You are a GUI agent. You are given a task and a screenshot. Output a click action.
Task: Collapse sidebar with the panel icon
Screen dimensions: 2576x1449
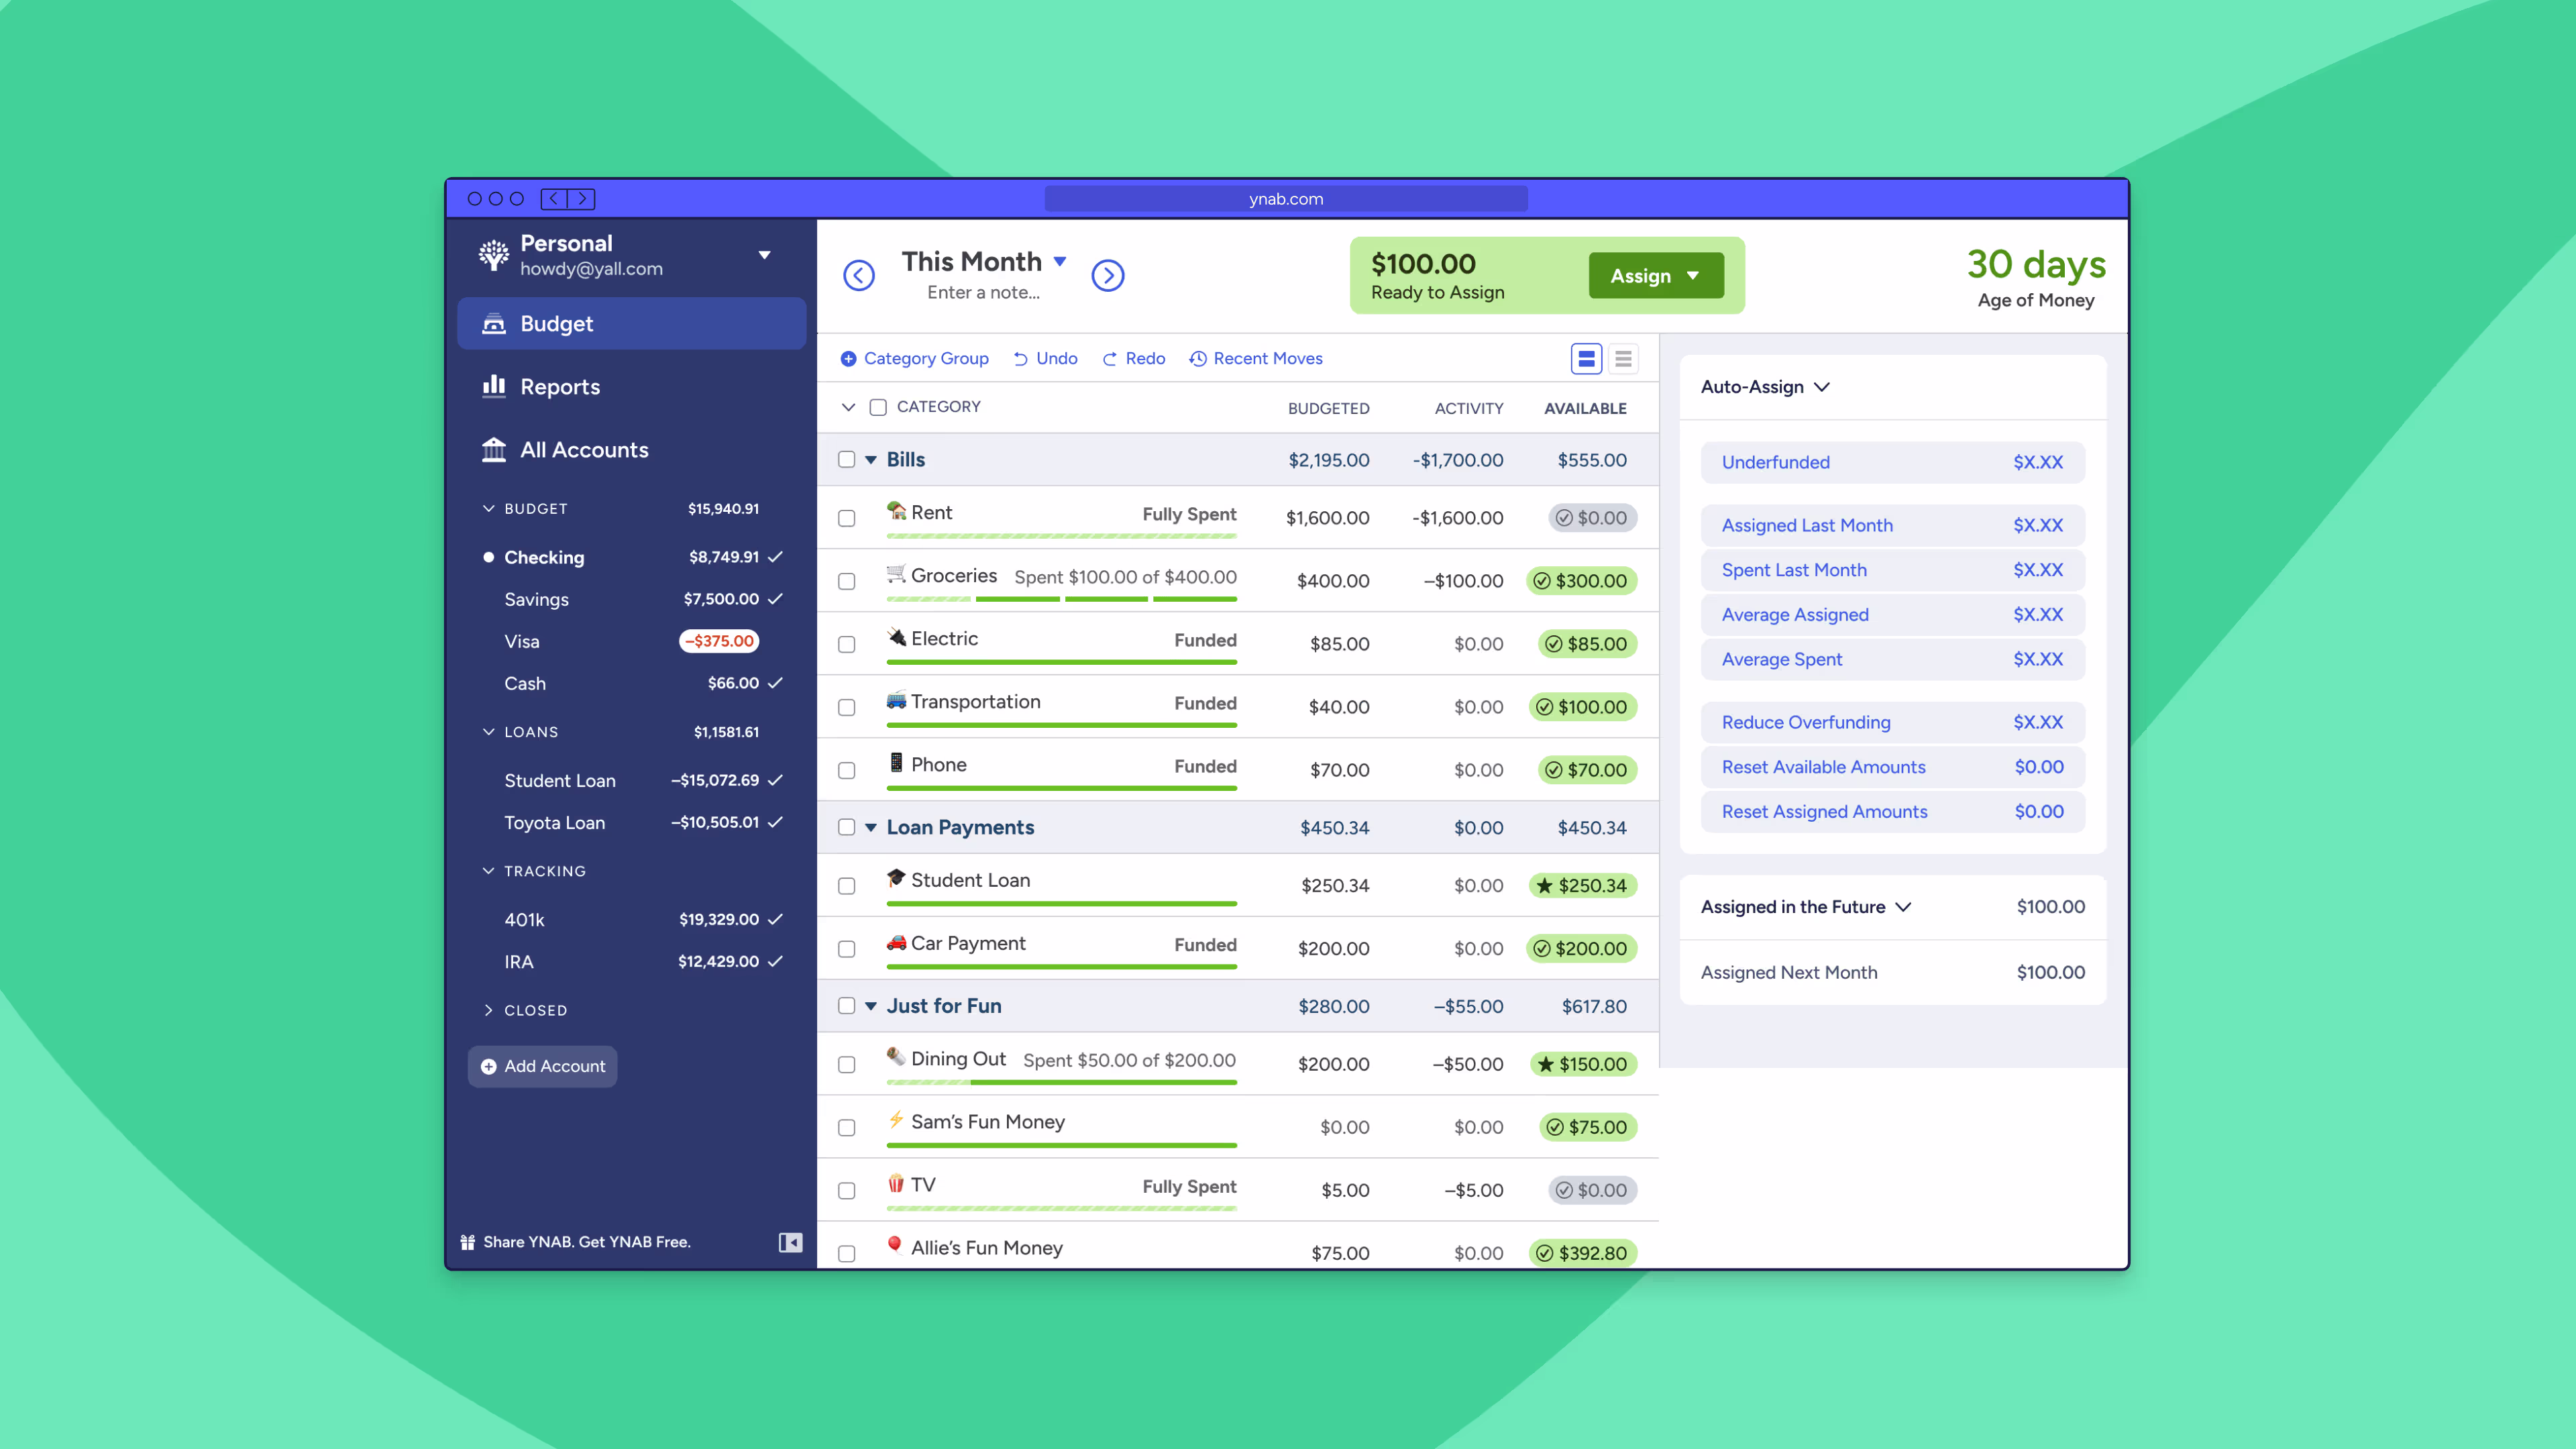790,1242
